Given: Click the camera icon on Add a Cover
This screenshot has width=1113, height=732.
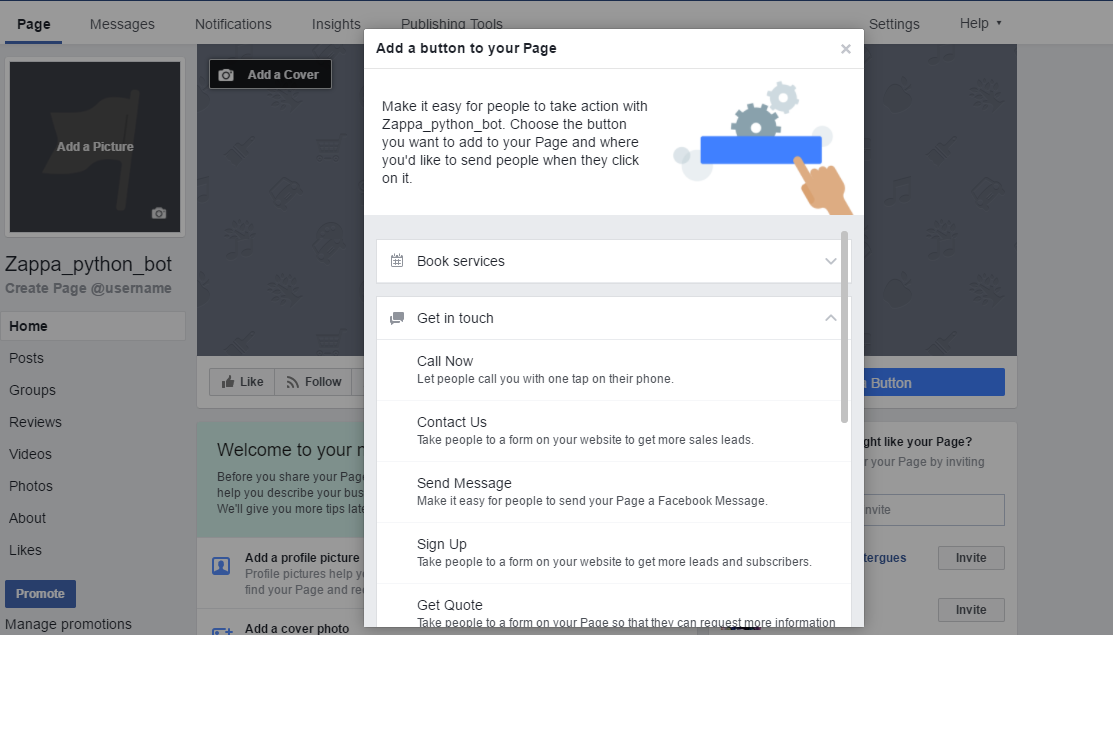Looking at the screenshot, I should (x=226, y=75).
